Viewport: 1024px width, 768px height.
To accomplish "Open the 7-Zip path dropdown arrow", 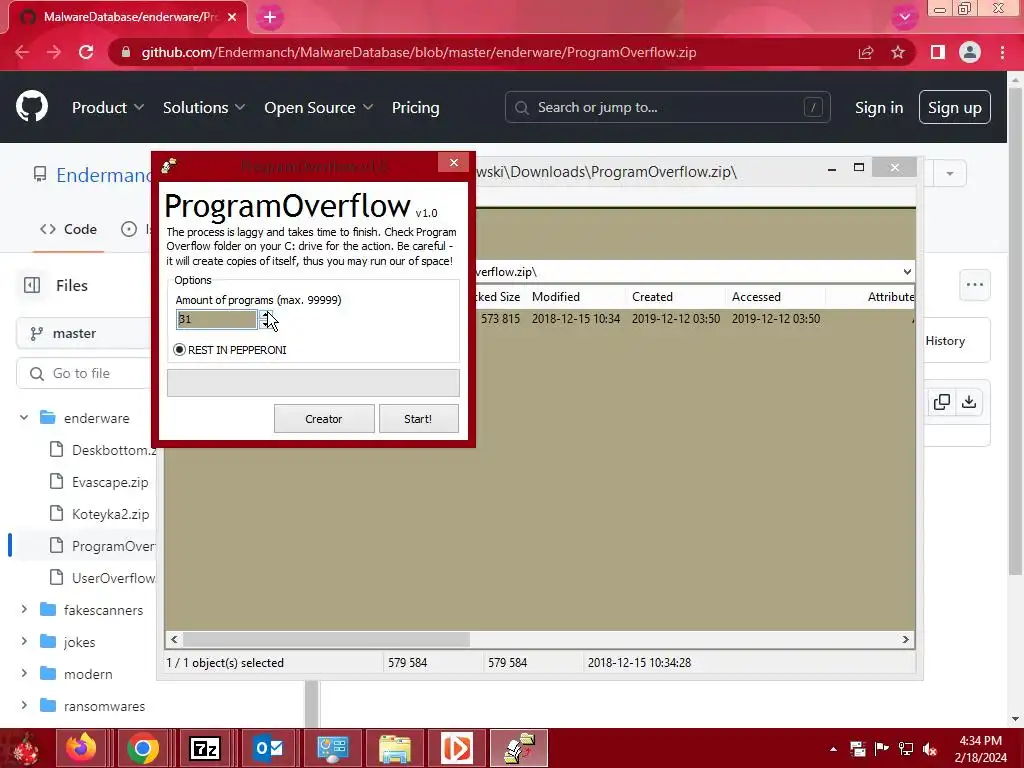I will click(x=906, y=272).
